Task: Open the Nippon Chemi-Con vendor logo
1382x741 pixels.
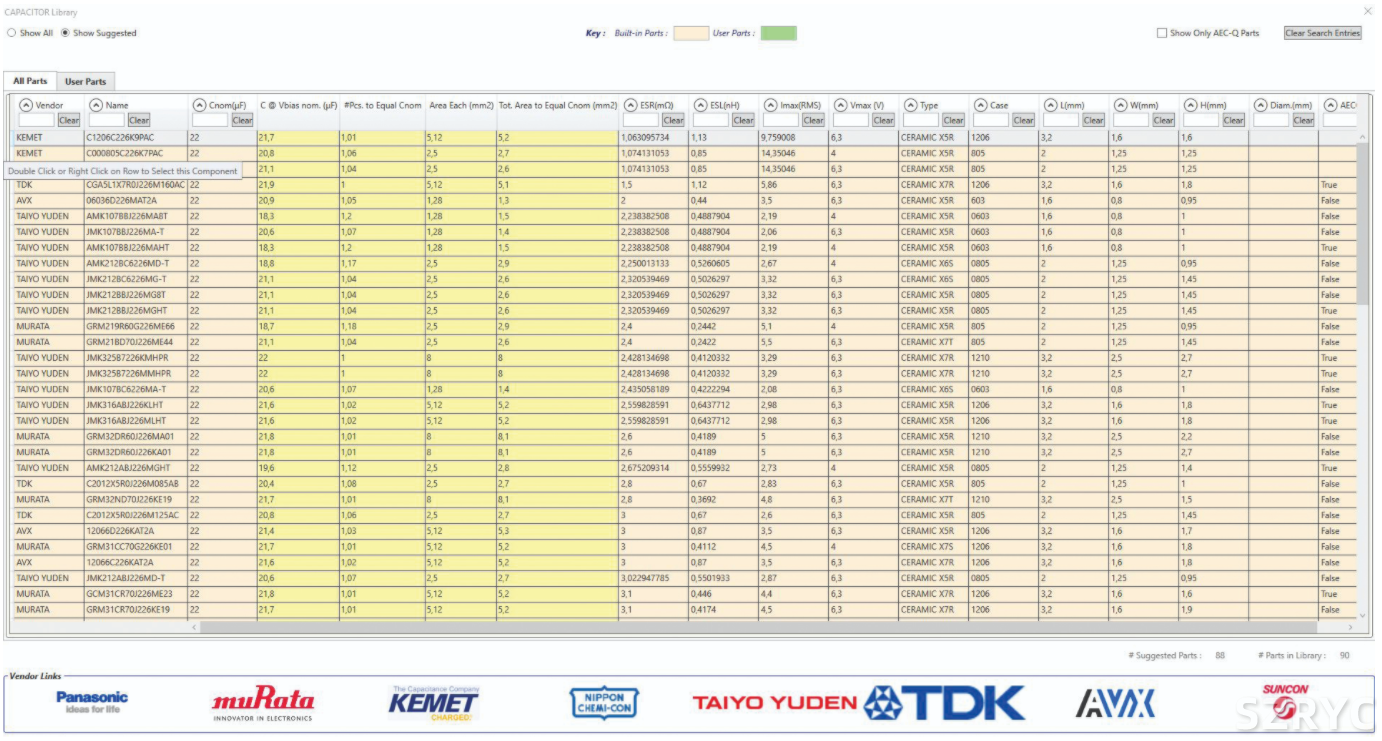Action: pos(603,703)
